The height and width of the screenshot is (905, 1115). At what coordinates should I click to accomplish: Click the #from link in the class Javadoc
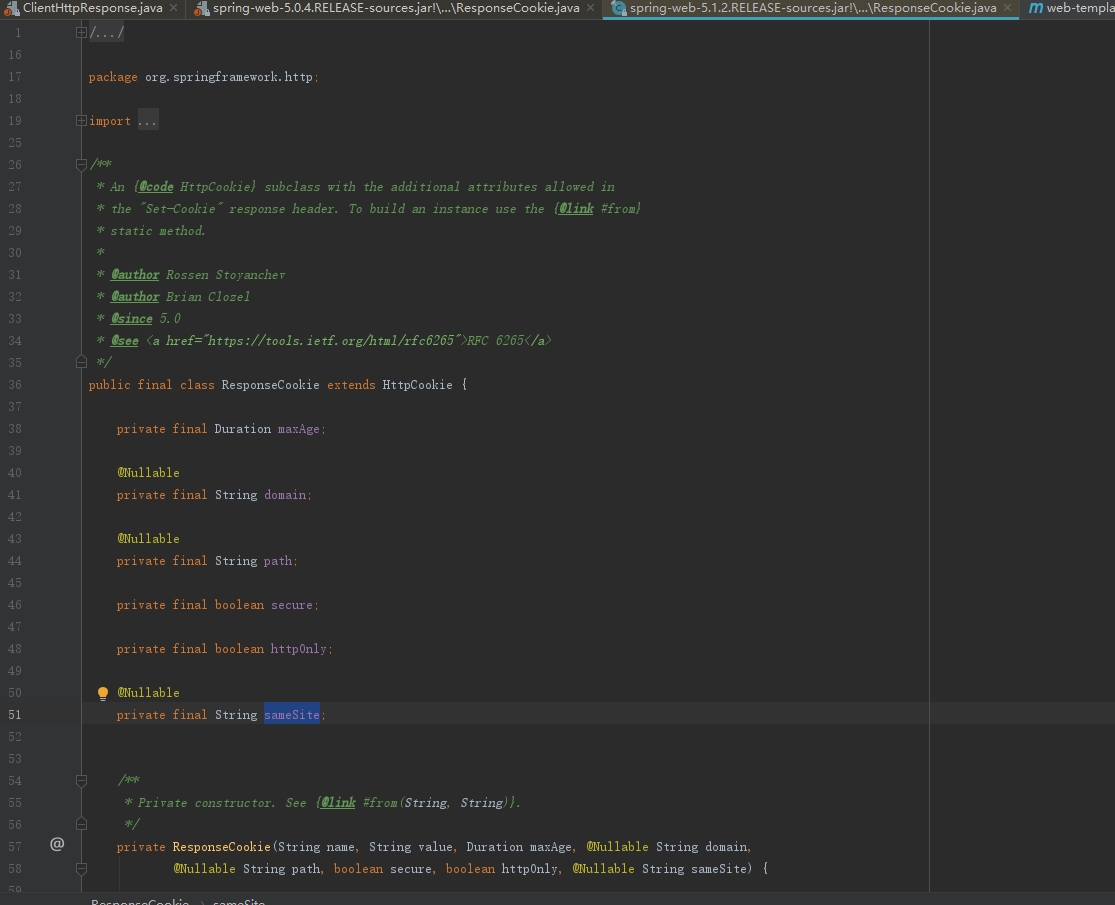pos(617,208)
